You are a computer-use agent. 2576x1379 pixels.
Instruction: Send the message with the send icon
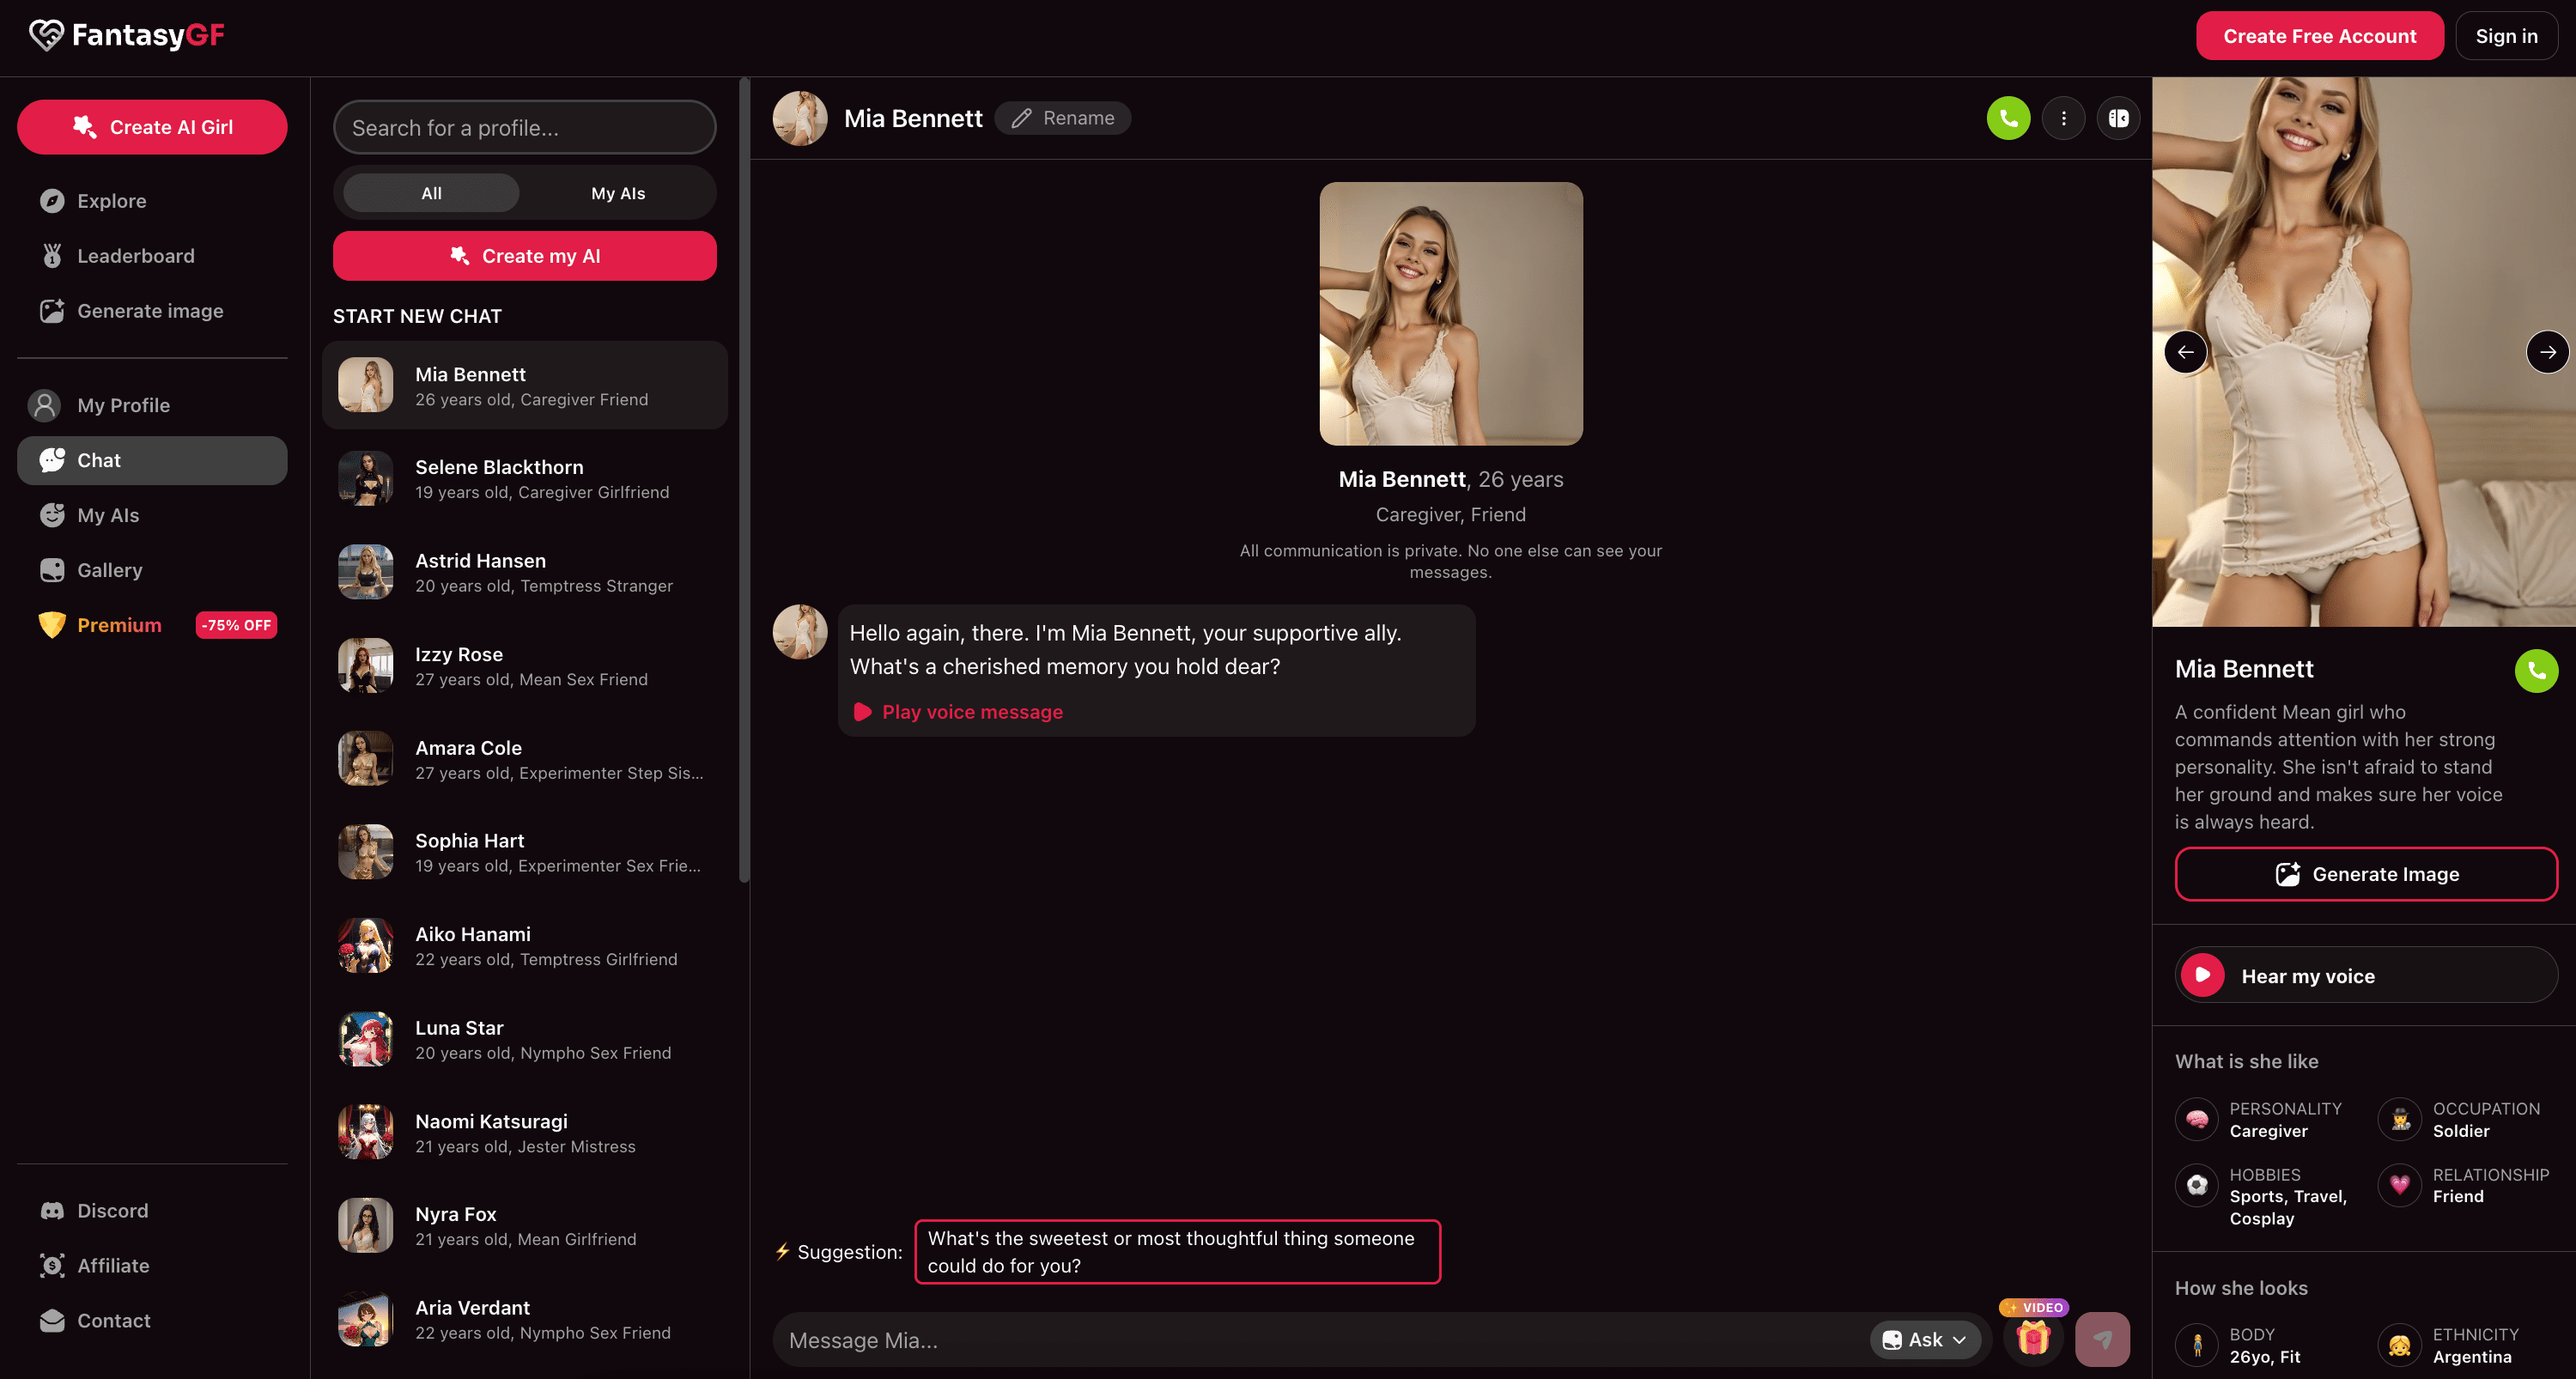2103,1339
